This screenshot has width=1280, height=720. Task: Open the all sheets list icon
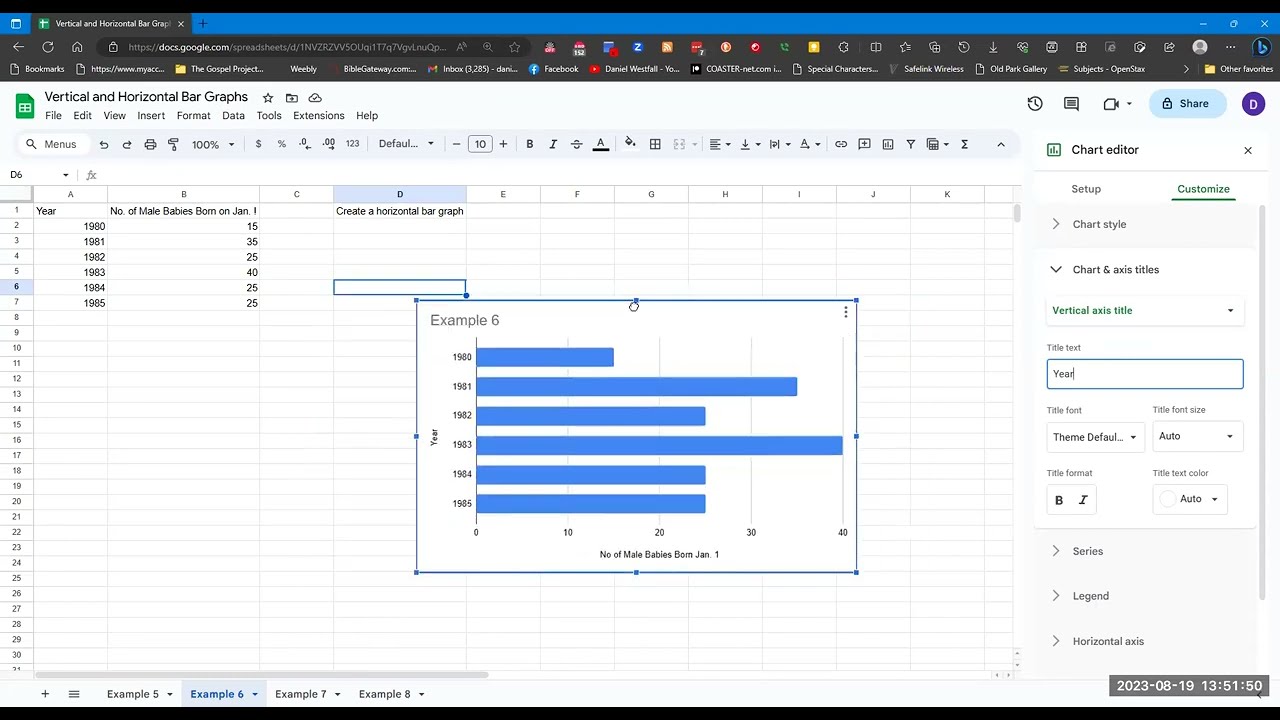click(x=73, y=694)
